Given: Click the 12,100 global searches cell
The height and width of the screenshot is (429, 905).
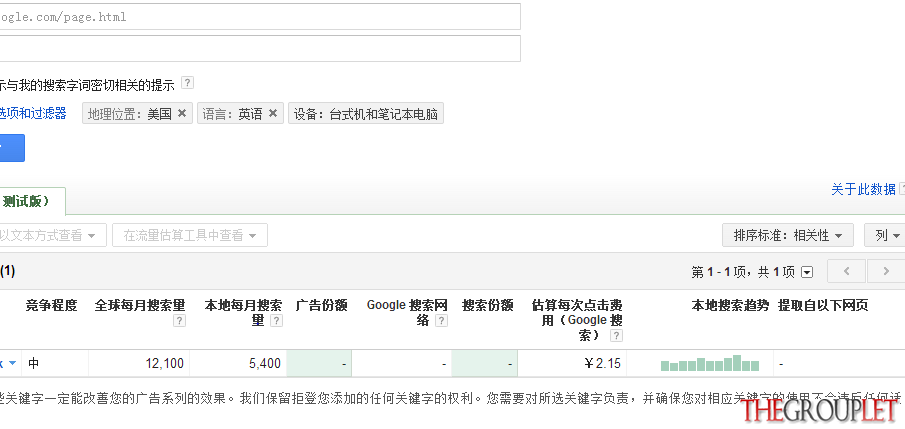Looking at the screenshot, I should 139,364.
